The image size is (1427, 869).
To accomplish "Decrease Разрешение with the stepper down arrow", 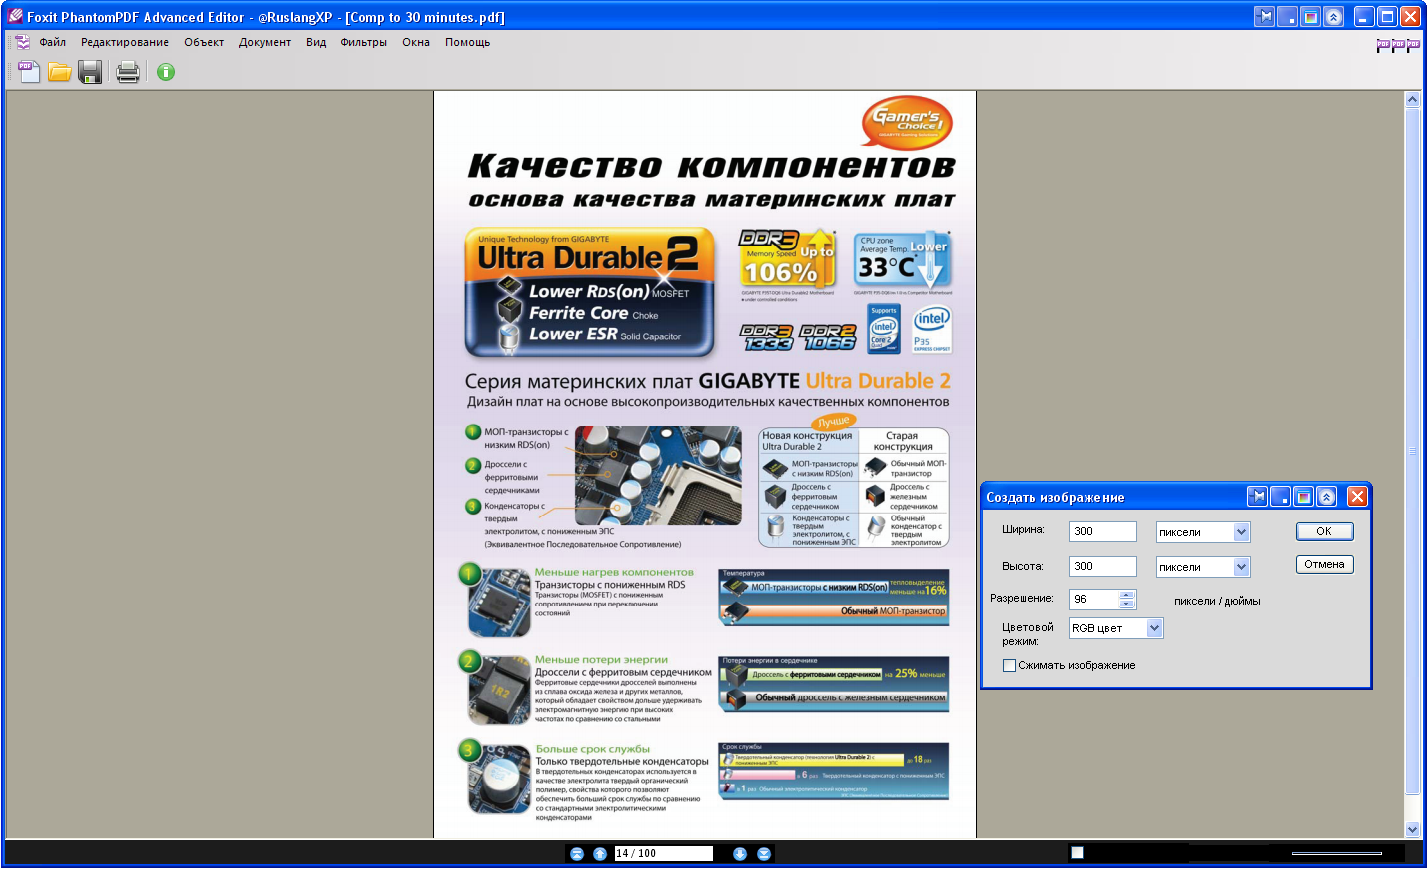I will 1127,604.
